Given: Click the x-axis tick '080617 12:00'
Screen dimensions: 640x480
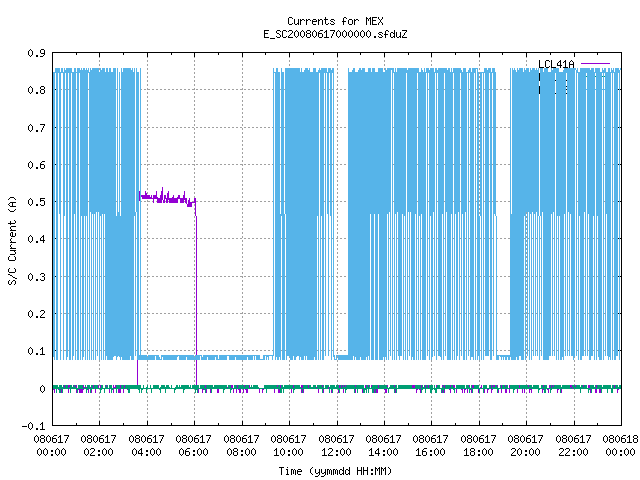Looking at the screenshot, I should [336, 446].
